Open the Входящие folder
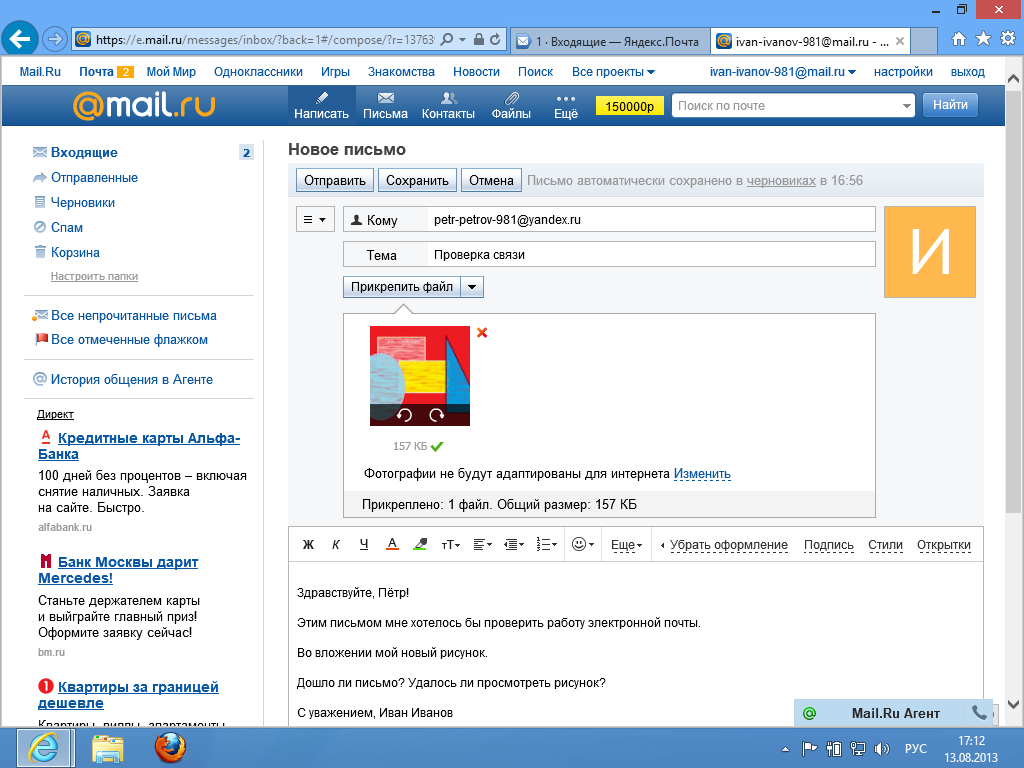The width and height of the screenshot is (1024, 768). [x=84, y=152]
